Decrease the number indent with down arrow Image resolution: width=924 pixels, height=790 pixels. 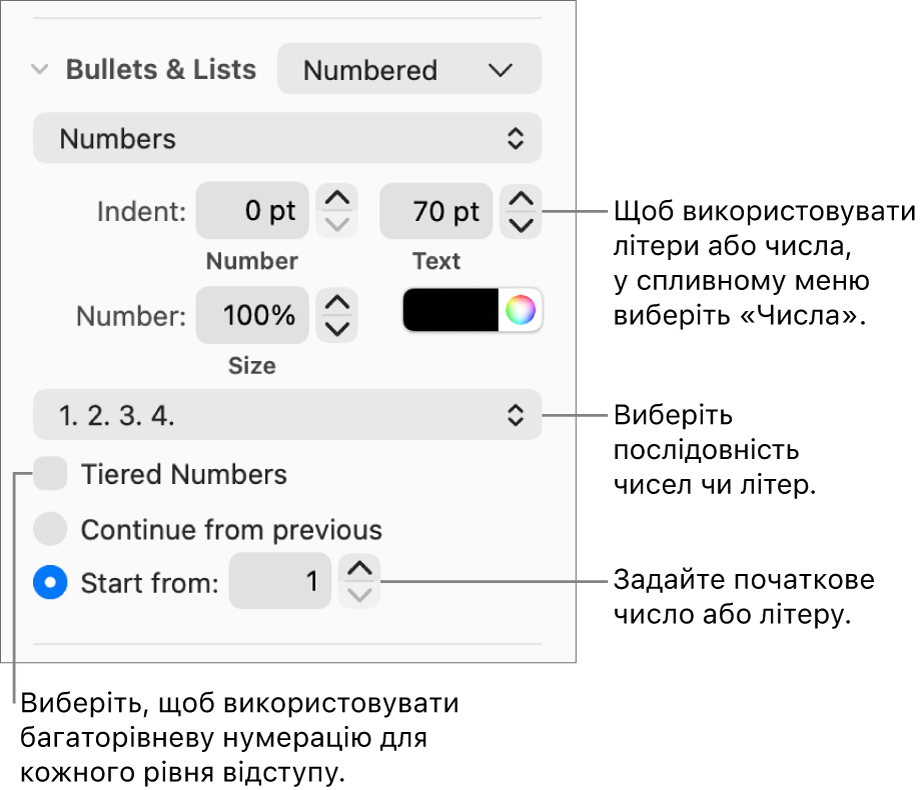point(338,224)
